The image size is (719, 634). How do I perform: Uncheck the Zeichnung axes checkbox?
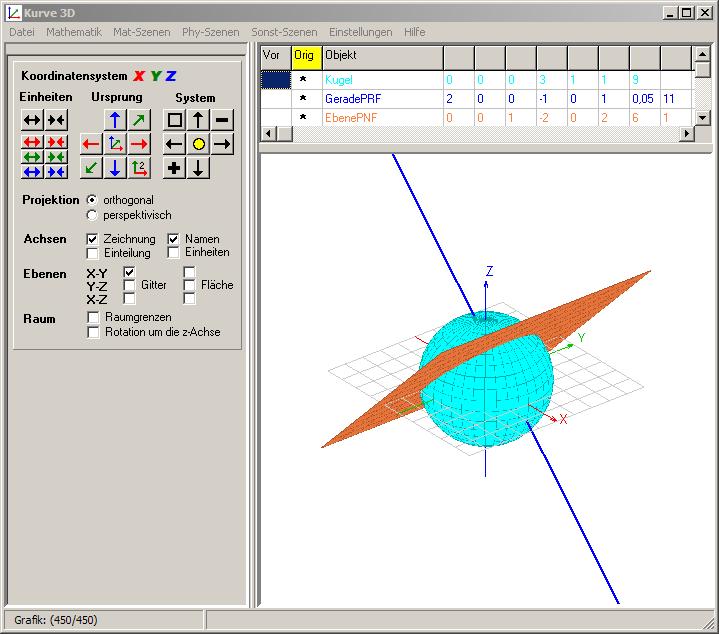(x=93, y=240)
